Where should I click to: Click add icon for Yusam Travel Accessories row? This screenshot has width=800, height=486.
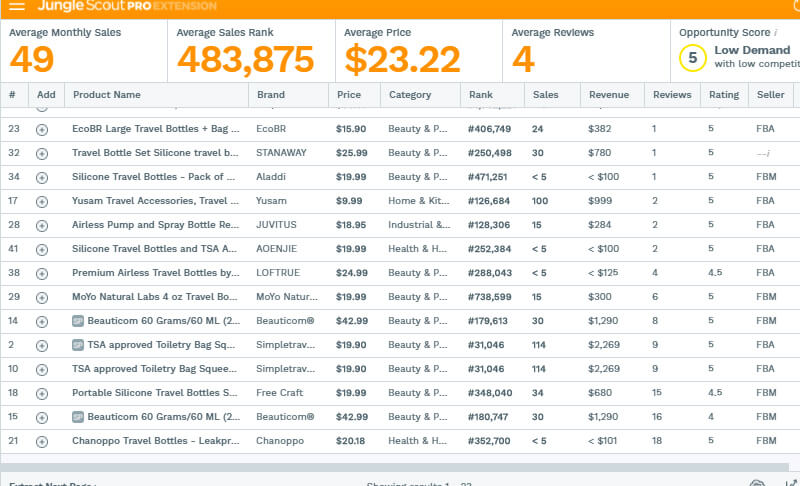[x=42, y=201]
